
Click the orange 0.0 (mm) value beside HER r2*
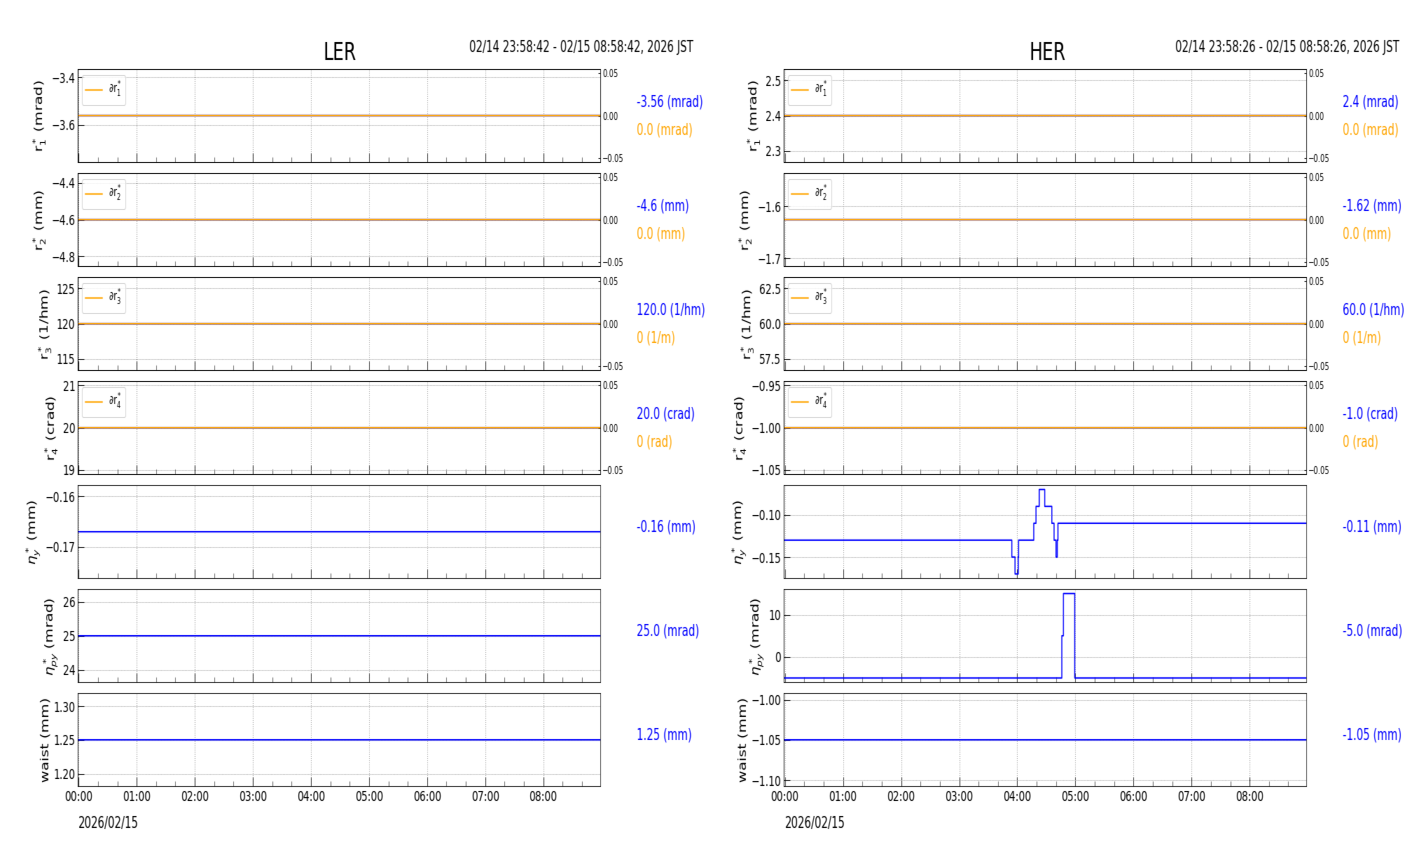pos(1367,234)
